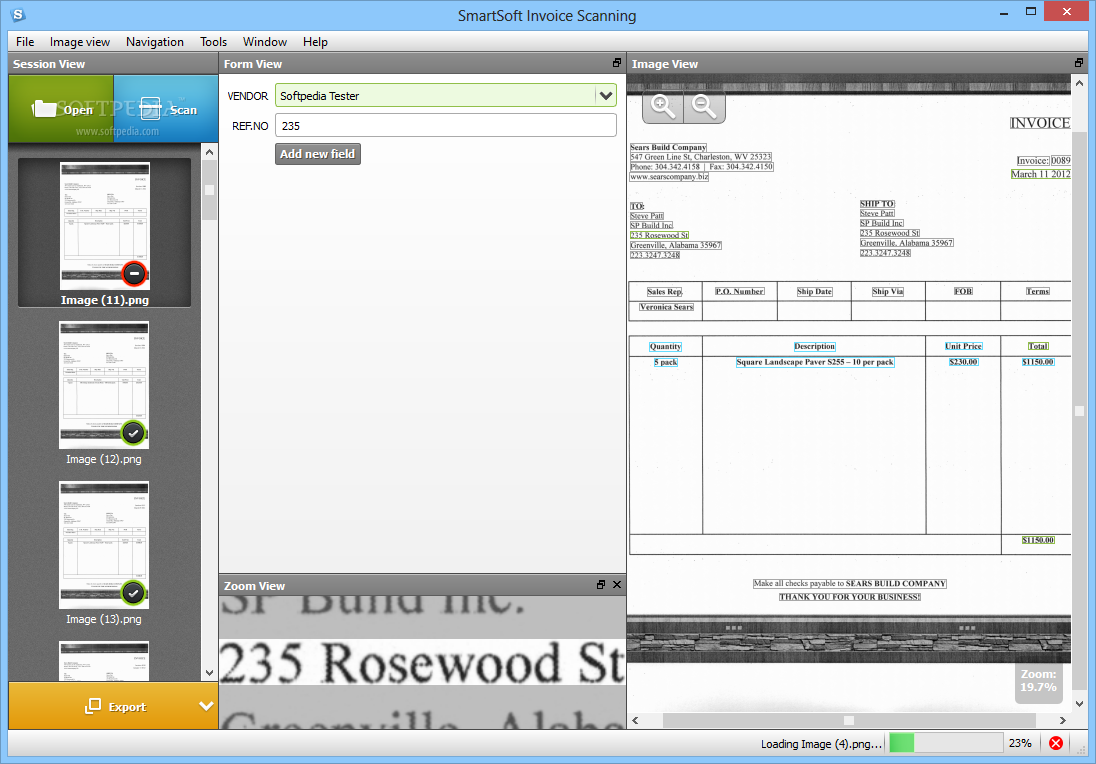Open the Window menu

264,42
